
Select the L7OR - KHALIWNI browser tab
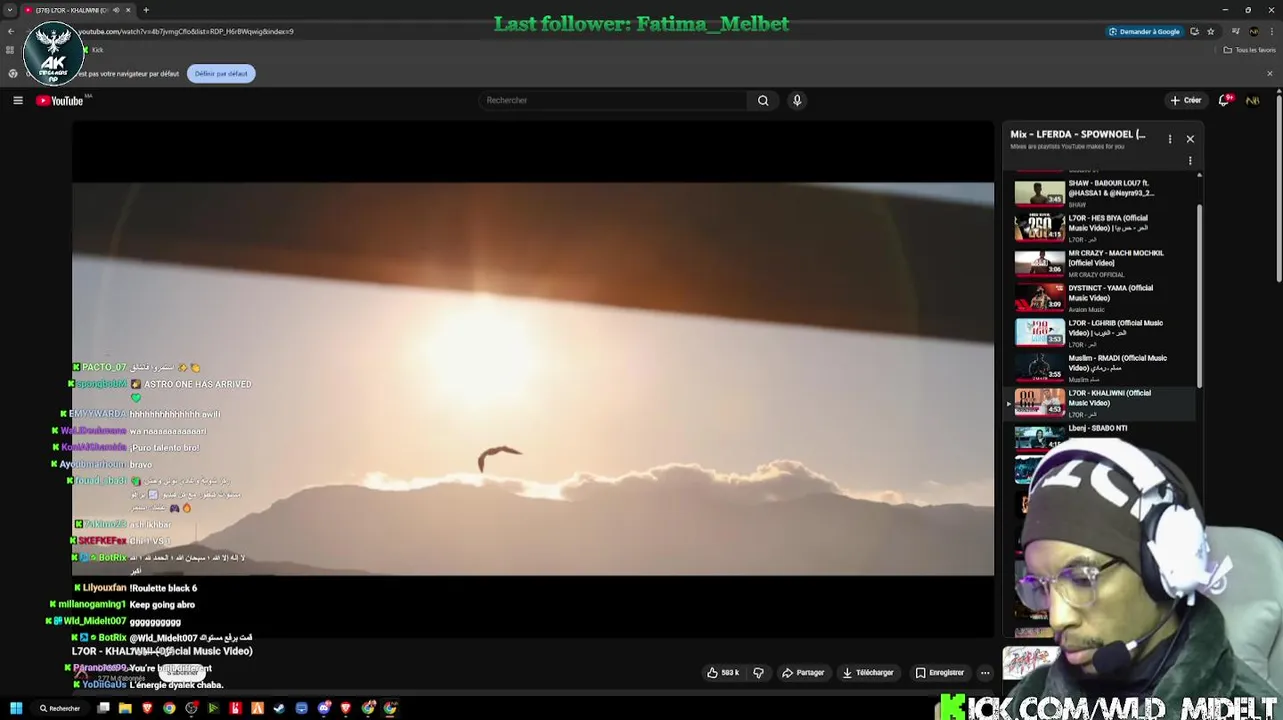tap(78, 10)
